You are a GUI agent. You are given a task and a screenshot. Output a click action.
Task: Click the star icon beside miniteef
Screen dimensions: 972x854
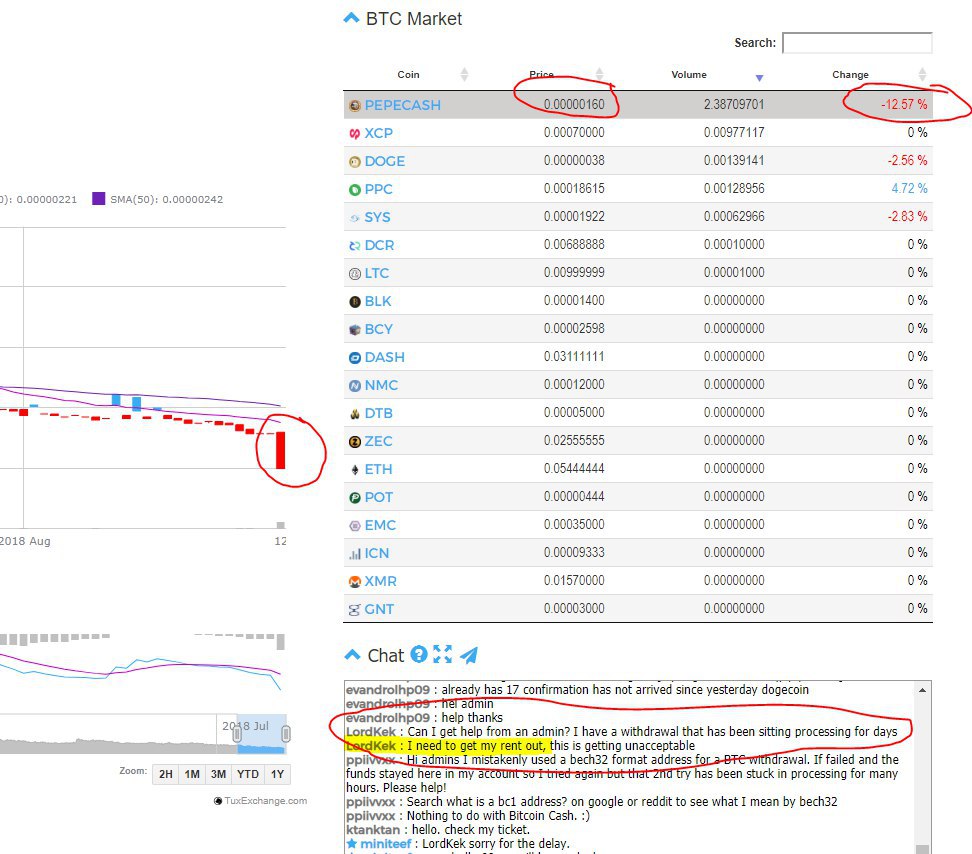pyautogui.click(x=351, y=843)
